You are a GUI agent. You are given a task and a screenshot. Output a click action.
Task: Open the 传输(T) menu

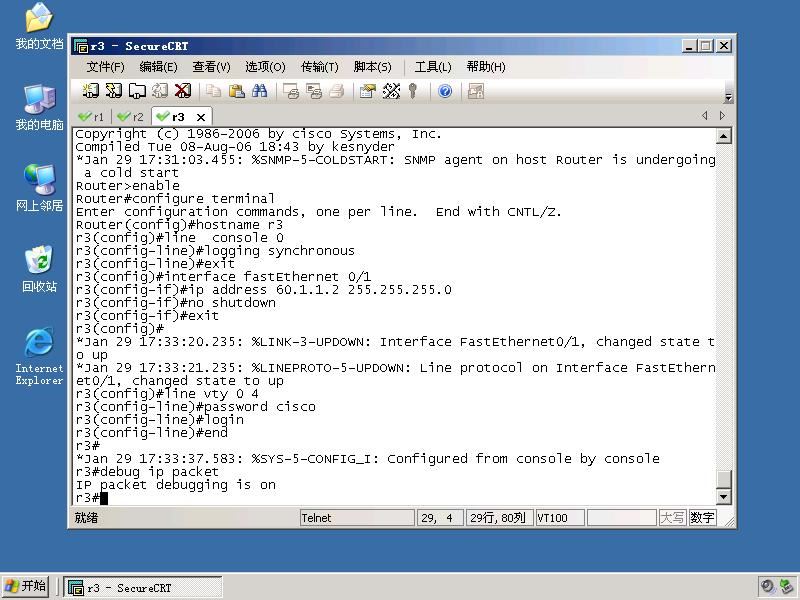coord(319,67)
